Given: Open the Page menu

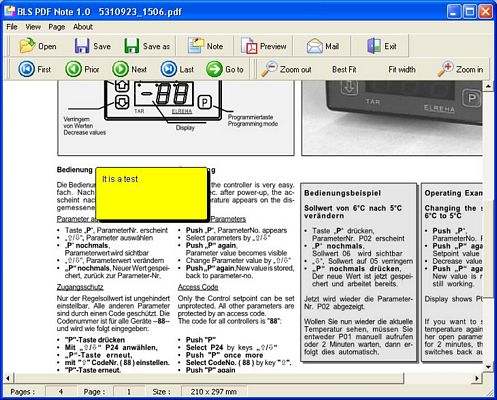Looking at the screenshot, I should pyautogui.click(x=56, y=27).
